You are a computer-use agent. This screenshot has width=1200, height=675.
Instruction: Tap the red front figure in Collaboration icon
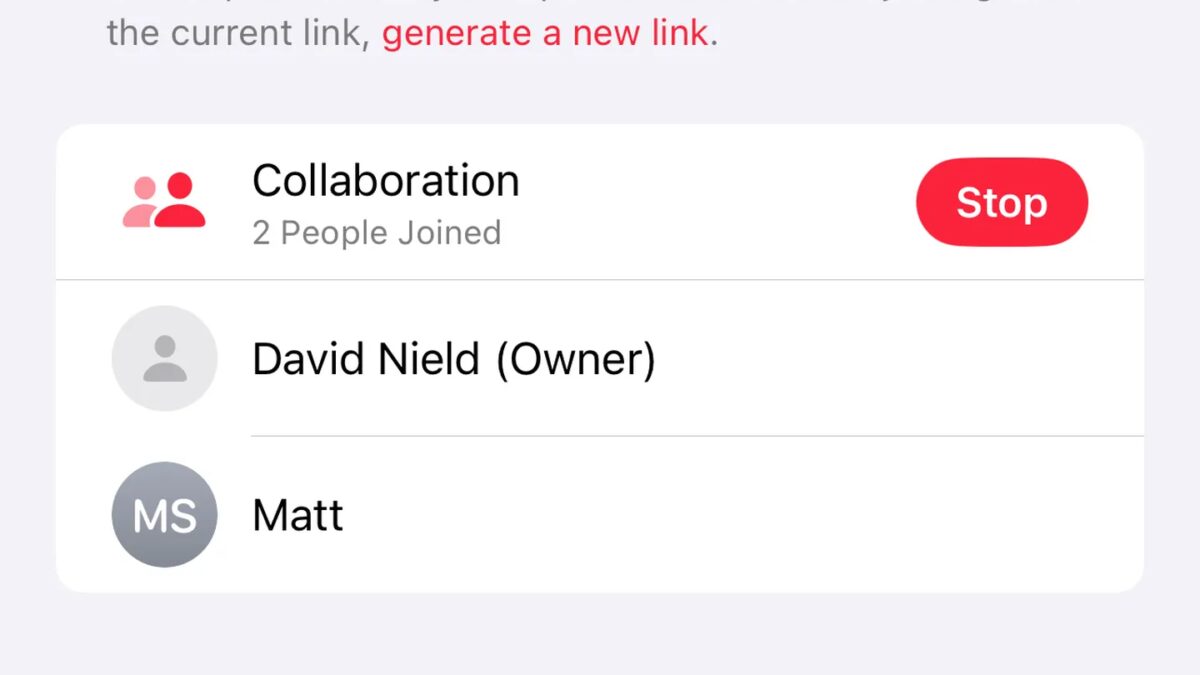click(180, 200)
